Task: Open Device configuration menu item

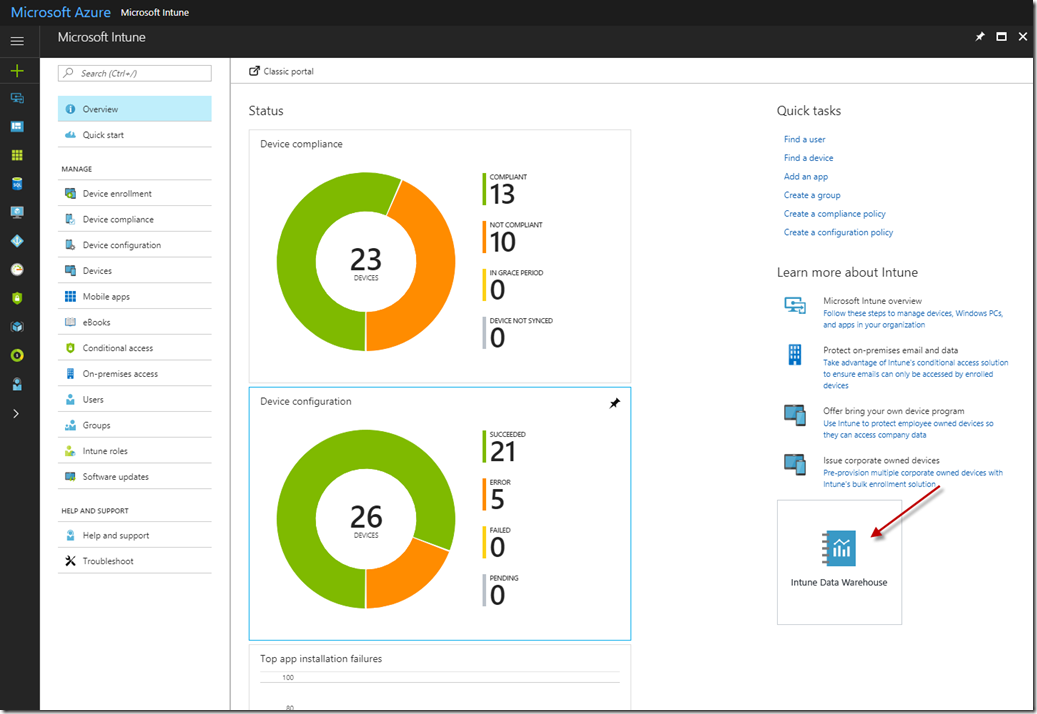Action: [135, 245]
